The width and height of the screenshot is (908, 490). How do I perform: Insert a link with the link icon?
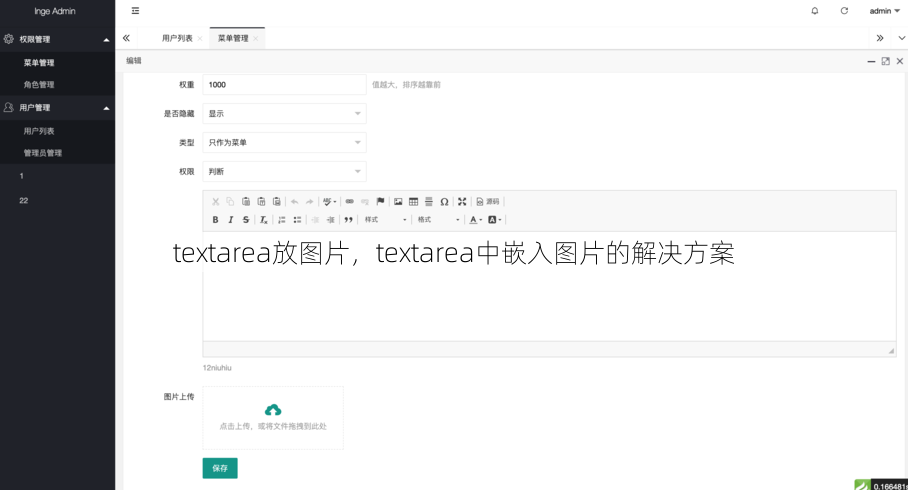point(350,202)
